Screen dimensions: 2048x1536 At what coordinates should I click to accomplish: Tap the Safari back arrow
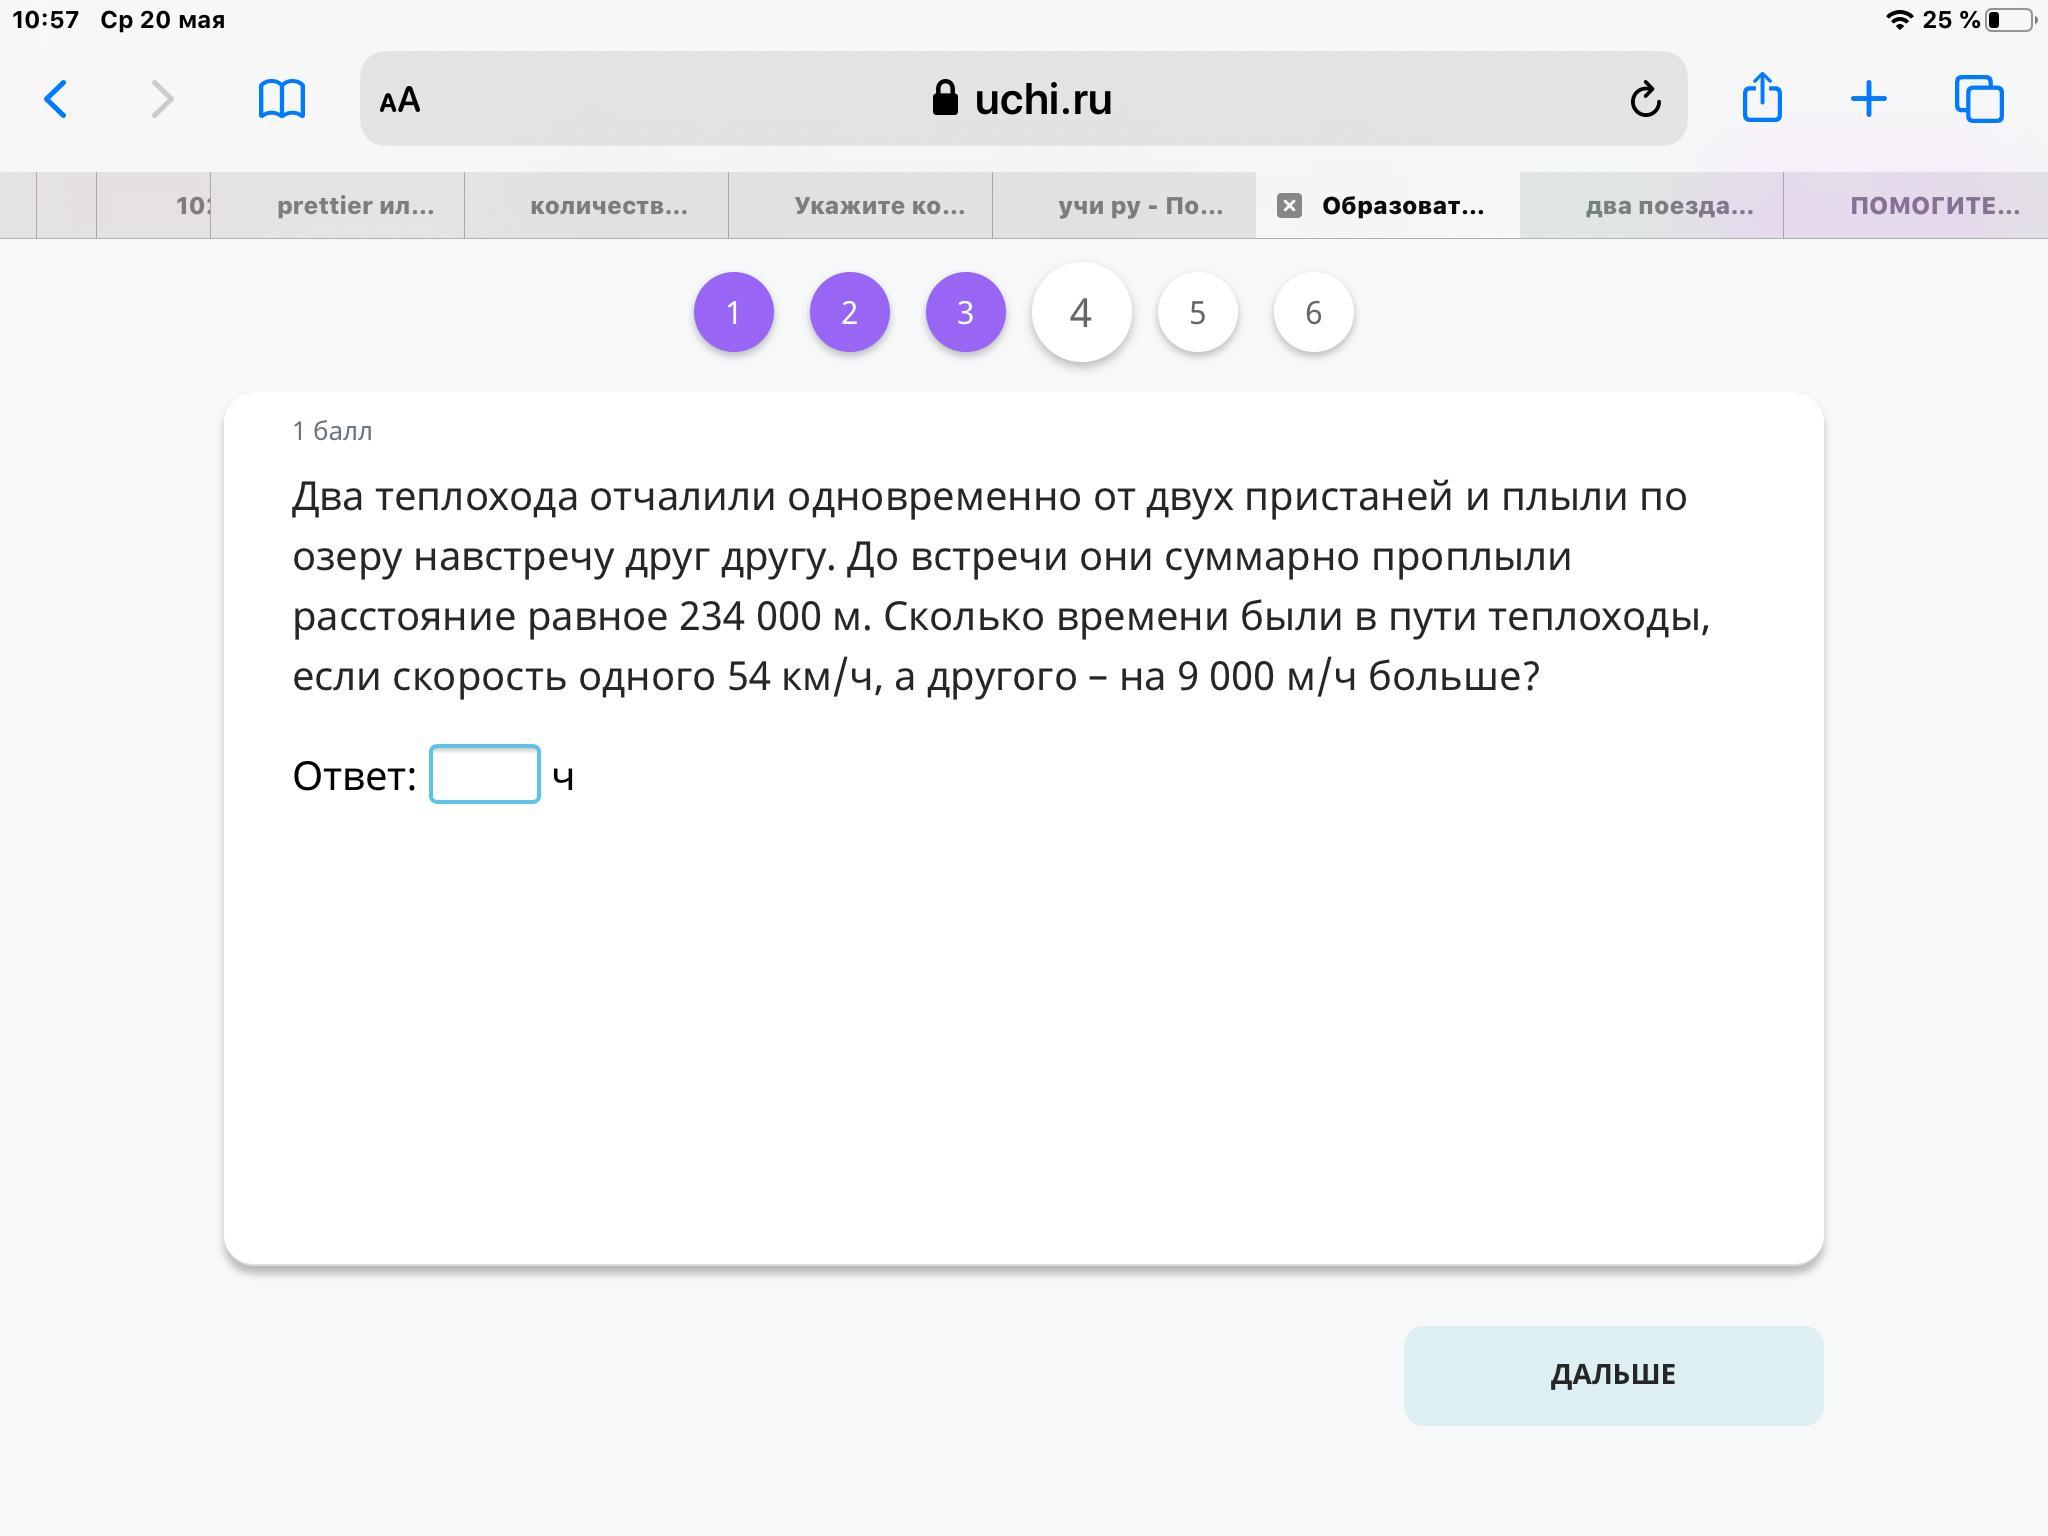point(56,99)
